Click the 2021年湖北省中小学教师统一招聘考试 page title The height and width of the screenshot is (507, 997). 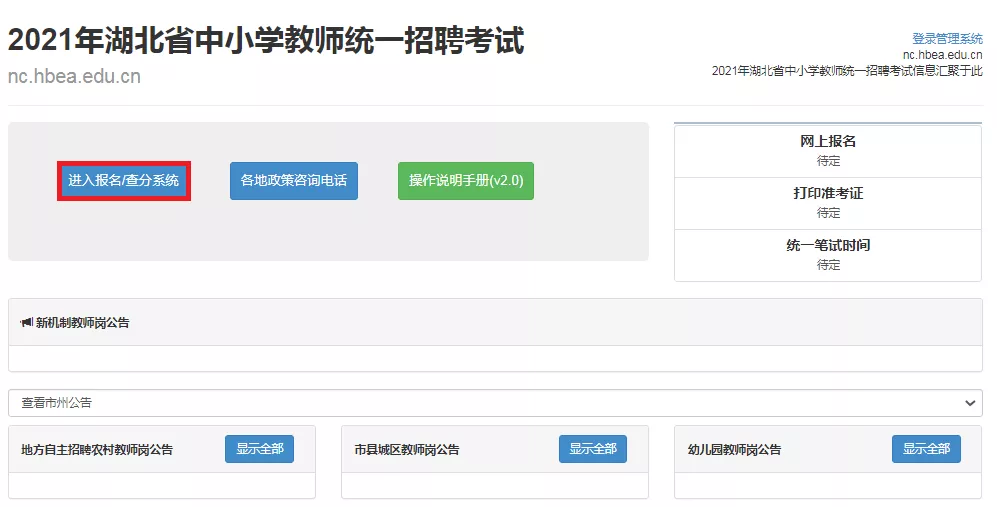point(266,40)
